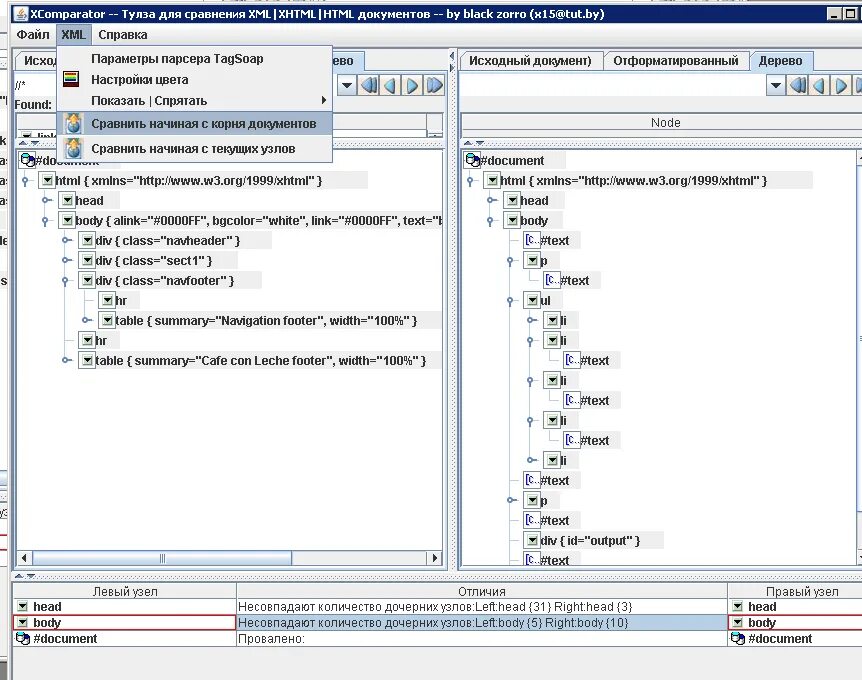Click Java icon in window title bar
The height and width of the screenshot is (680, 862).
(21, 14)
